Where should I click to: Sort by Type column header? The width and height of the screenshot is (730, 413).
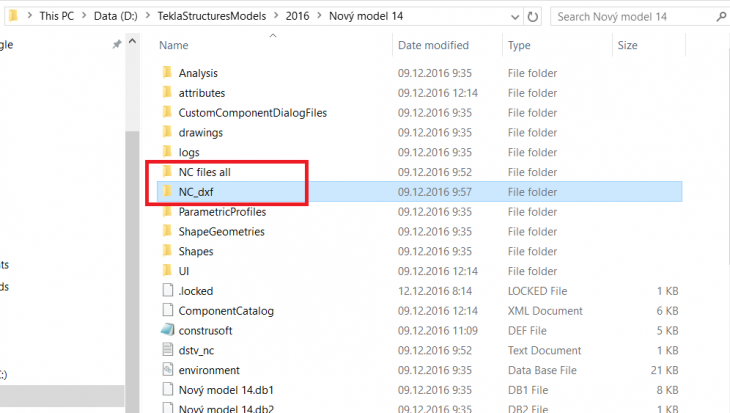pyautogui.click(x=519, y=45)
